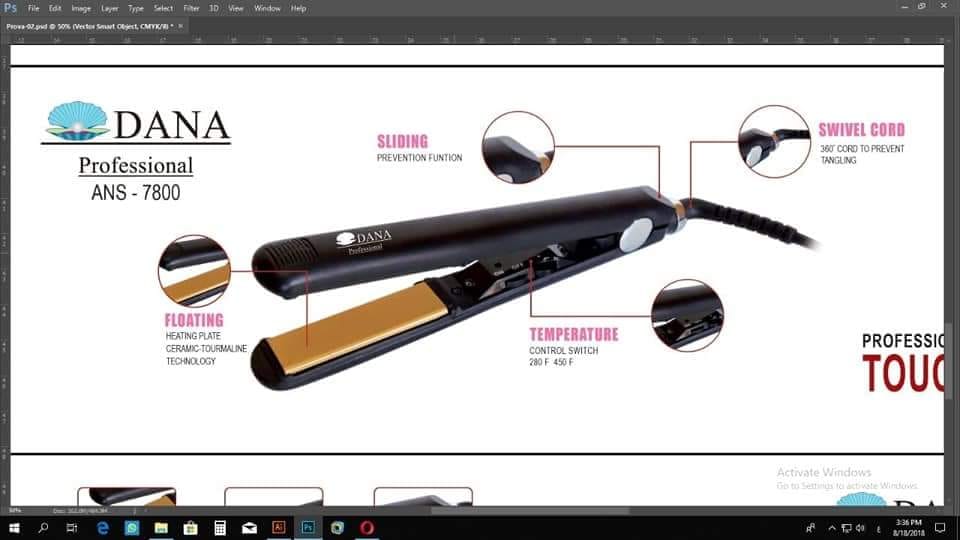The height and width of the screenshot is (540, 960).
Task: Switch to Adobe Illustrator in taskbar
Action: tap(279, 528)
